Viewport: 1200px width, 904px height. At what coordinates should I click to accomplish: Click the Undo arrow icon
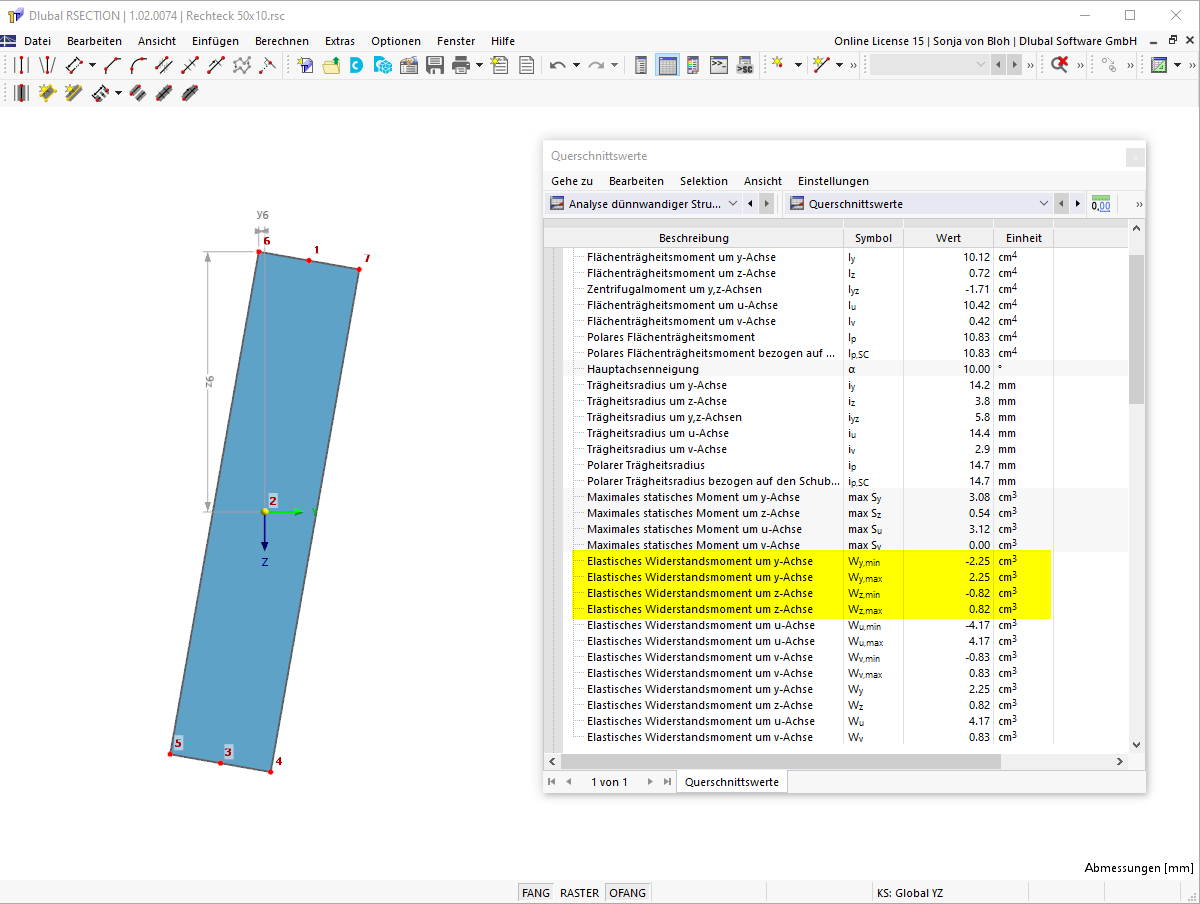(x=558, y=65)
